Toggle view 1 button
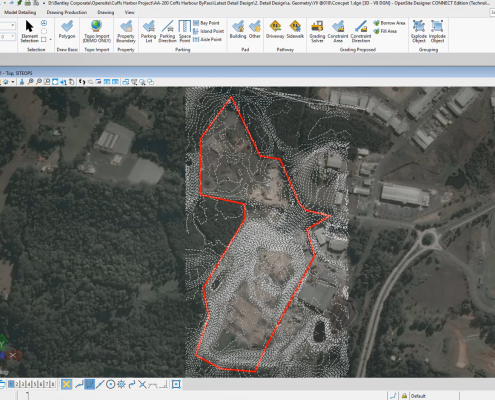This screenshot has width=495, height=400. pyautogui.click(x=11, y=384)
